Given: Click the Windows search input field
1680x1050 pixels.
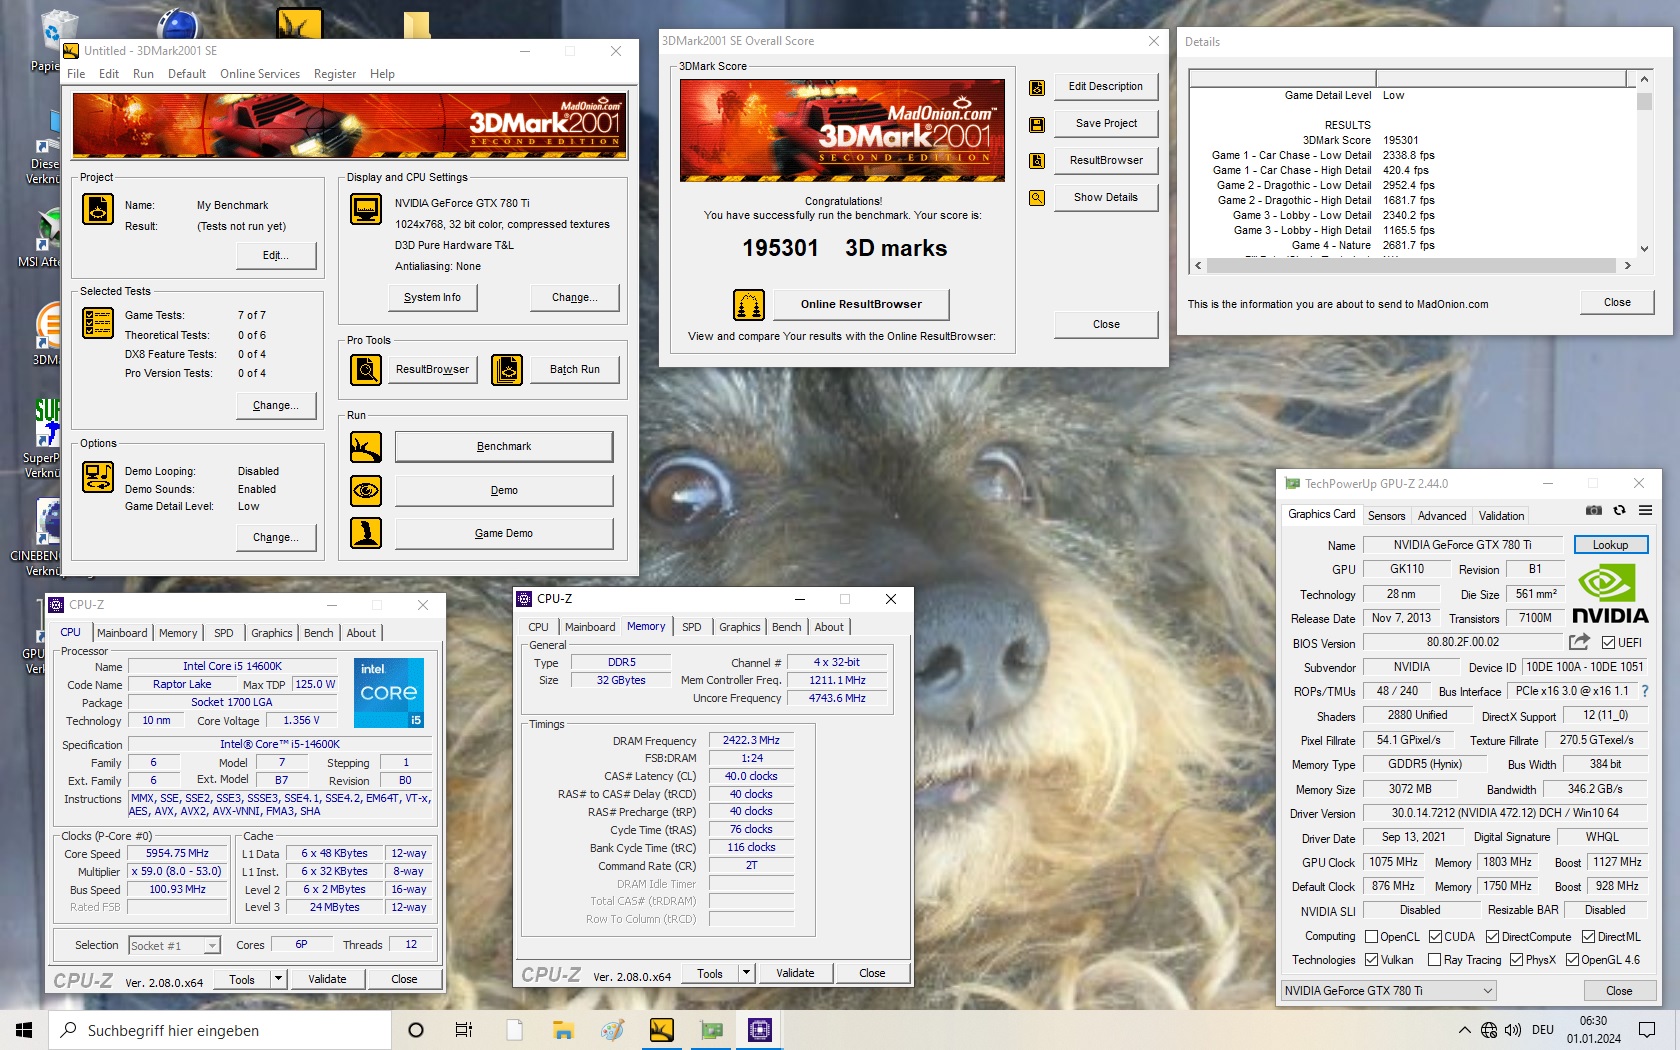Looking at the screenshot, I should (220, 1030).
